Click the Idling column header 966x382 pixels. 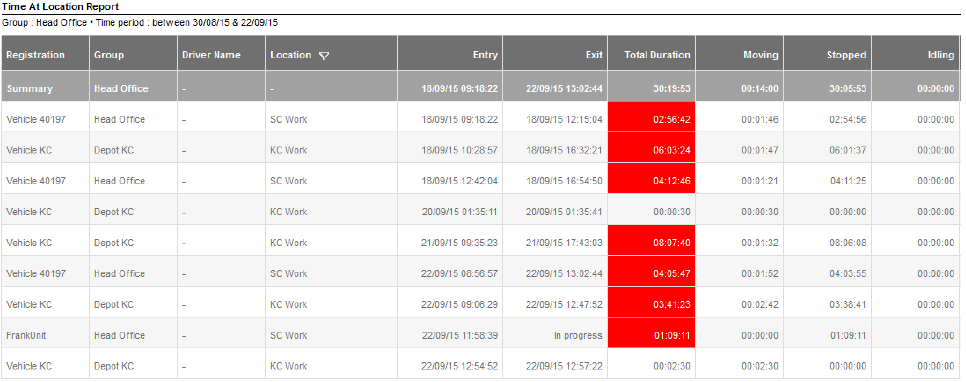941,55
